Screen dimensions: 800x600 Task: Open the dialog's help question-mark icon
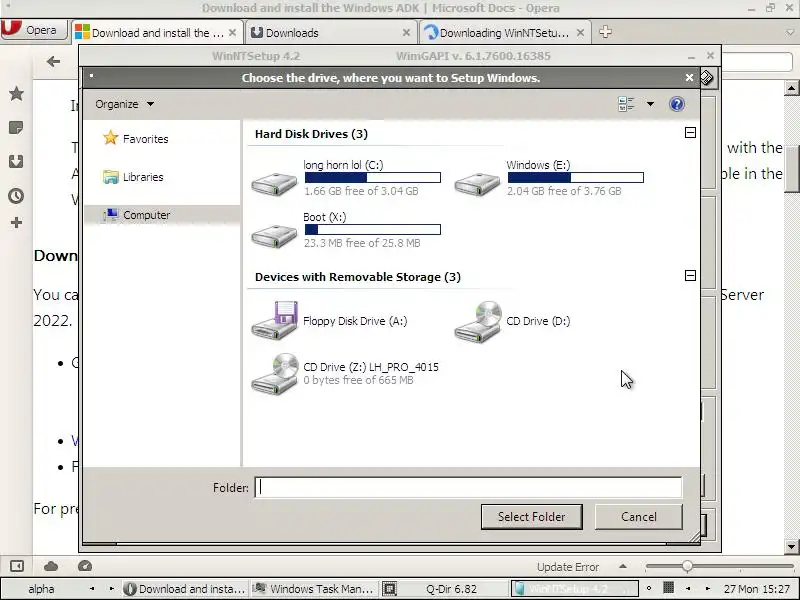click(677, 104)
